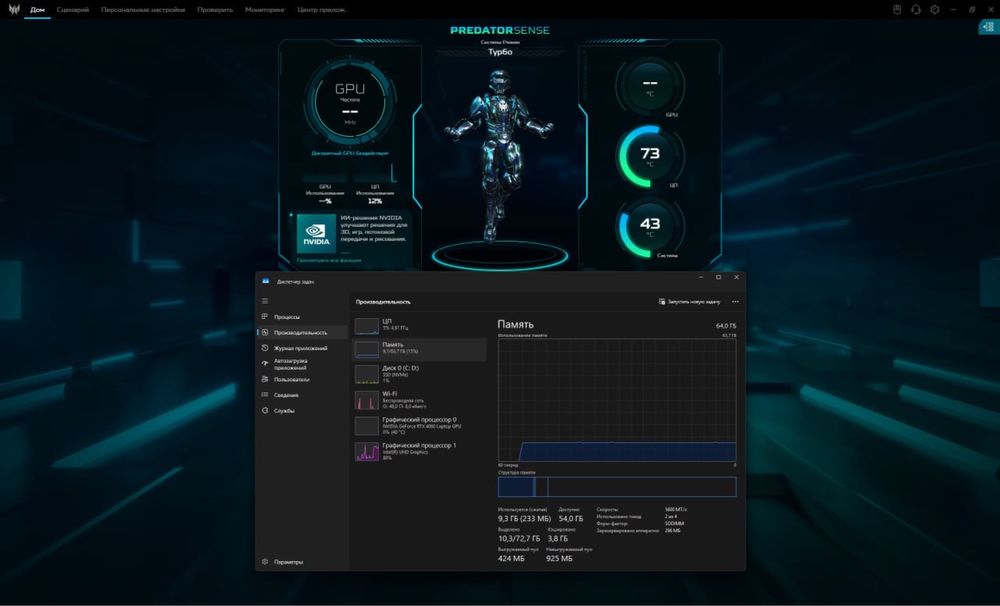Click the Дискретный GPU status text
1000x606 pixels.
[350, 153]
